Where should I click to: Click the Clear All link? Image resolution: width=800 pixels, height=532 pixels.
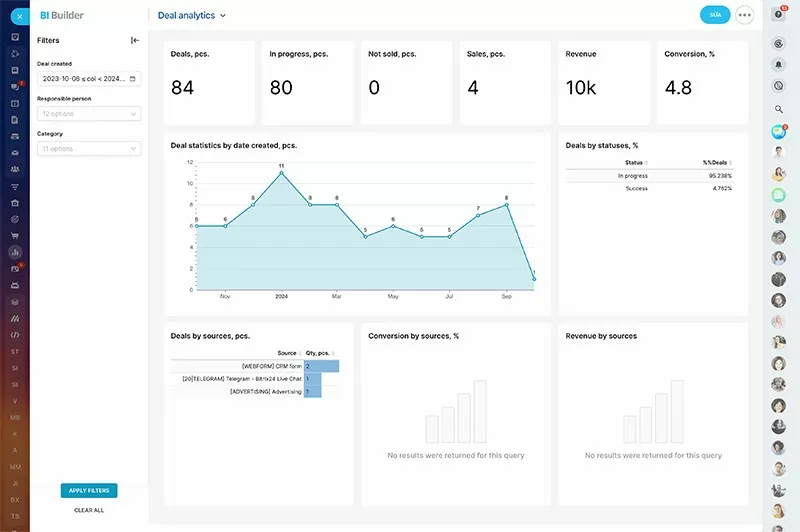click(x=89, y=510)
